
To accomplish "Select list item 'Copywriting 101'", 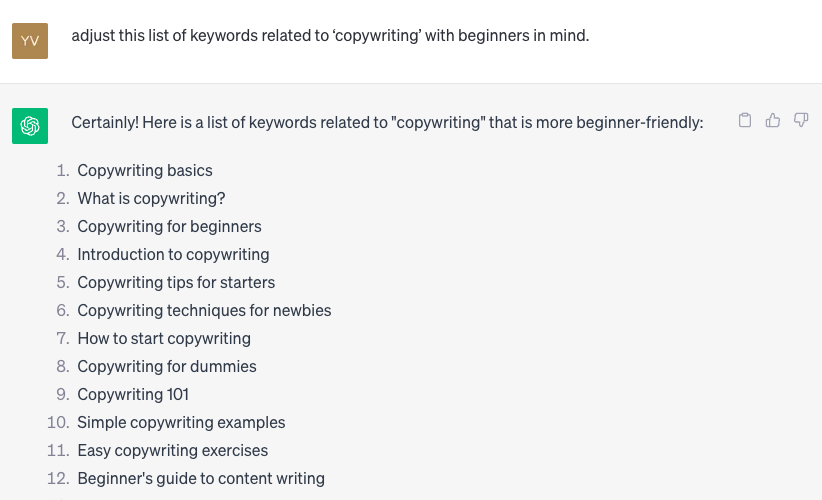I will [133, 394].
